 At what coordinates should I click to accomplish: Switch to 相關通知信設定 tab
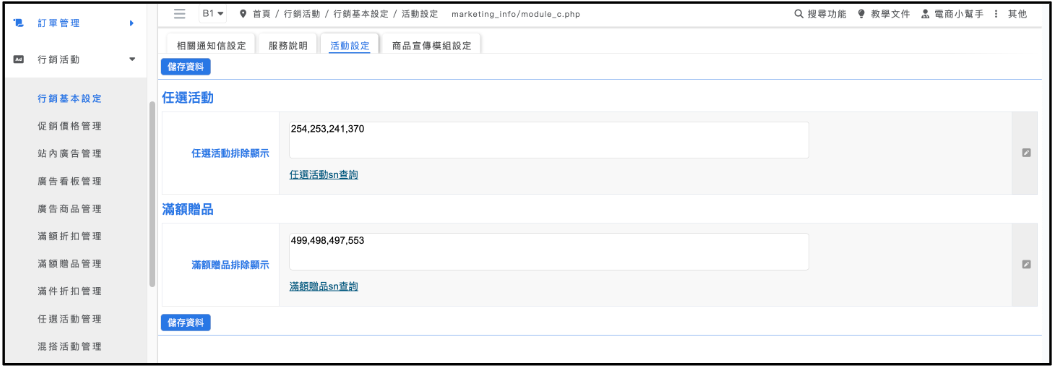click(x=211, y=45)
